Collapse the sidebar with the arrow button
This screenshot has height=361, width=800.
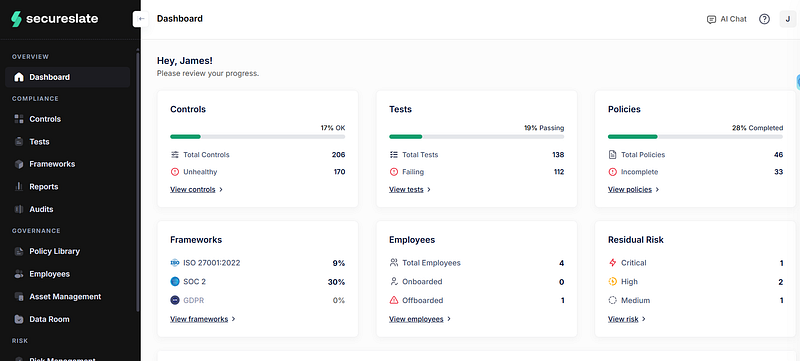141,19
